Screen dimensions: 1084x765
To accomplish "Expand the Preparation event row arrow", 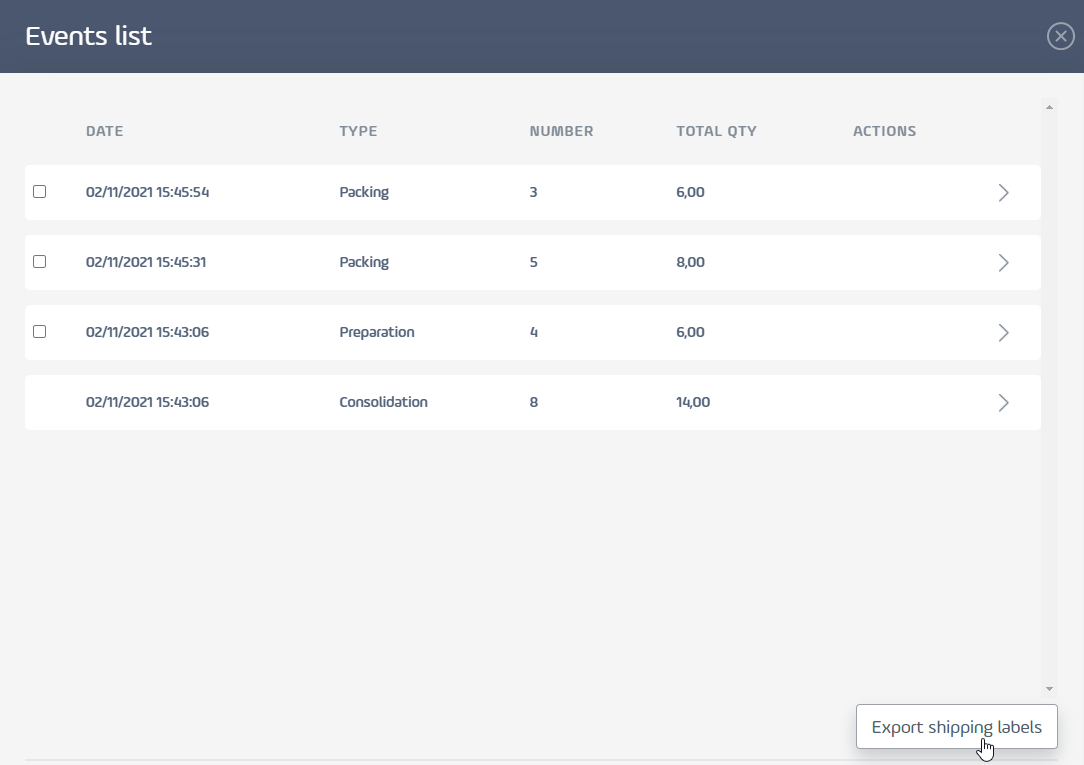I will click(1004, 332).
